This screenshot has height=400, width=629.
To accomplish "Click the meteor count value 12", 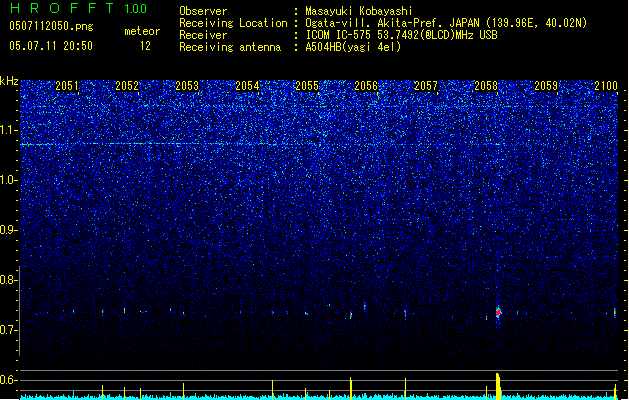I will pos(145,46).
